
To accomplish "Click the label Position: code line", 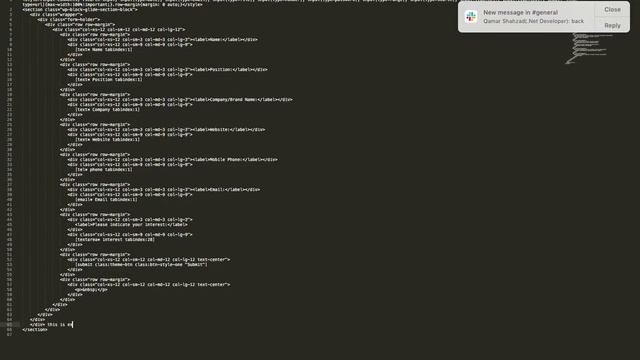I will [x=167, y=69].
